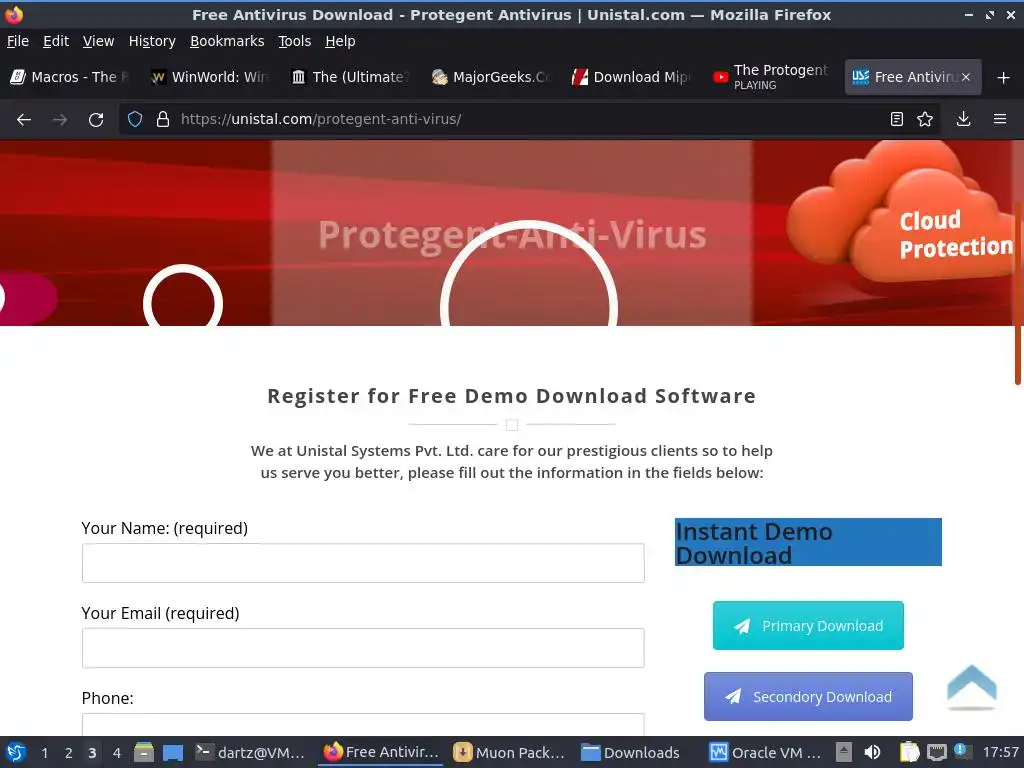Open the dartz@VM terminal taskbar item
This screenshot has width=1024, height=768.
click(x=250, y=753)
